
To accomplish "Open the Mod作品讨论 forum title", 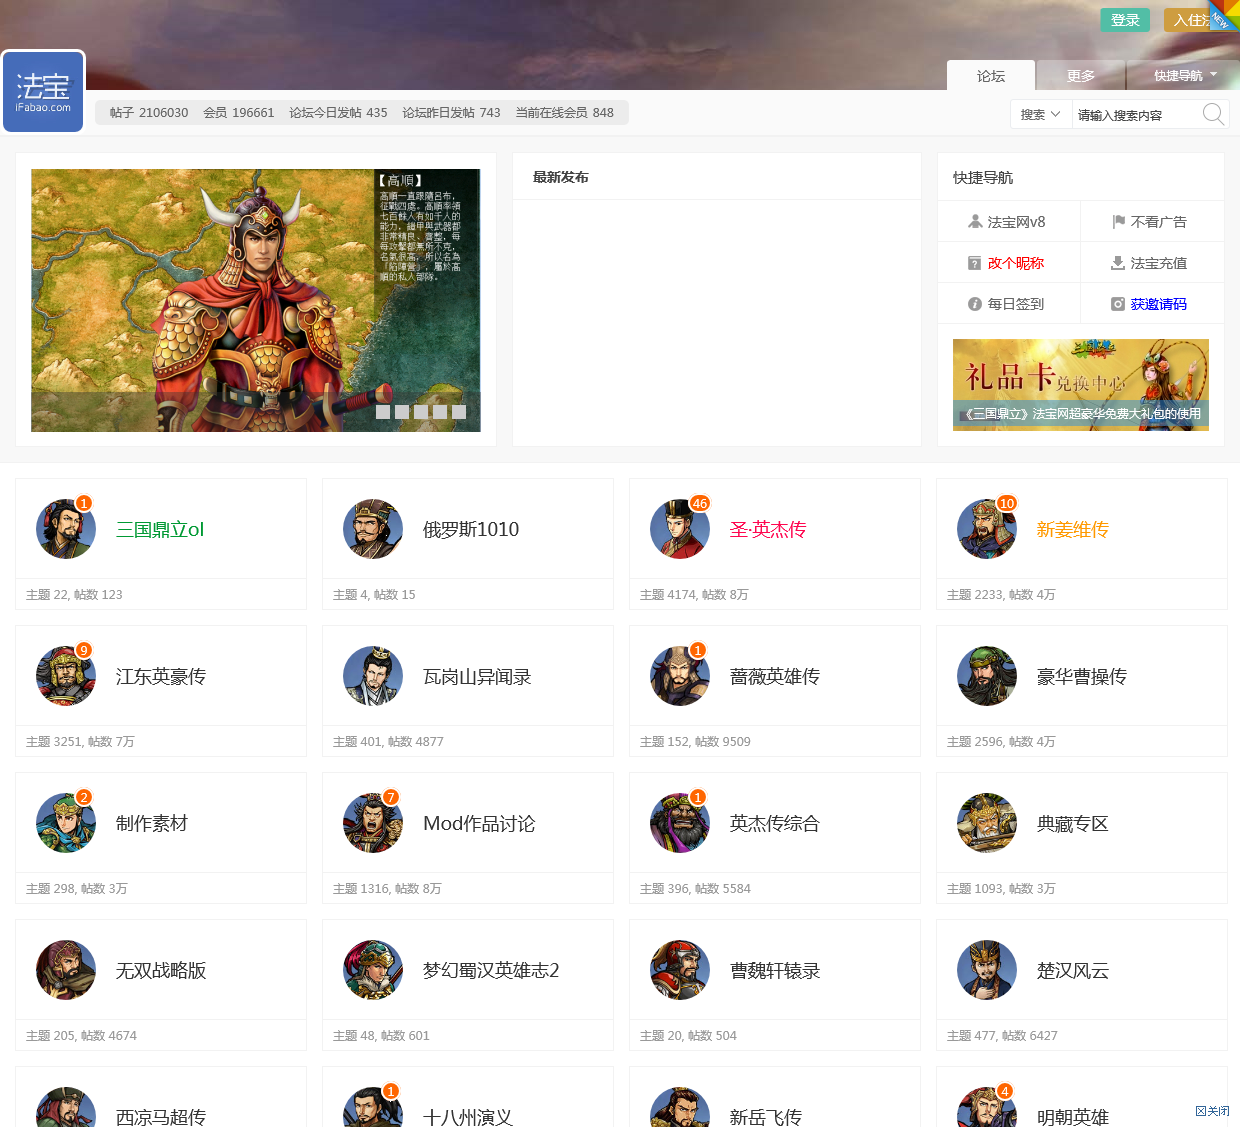I will coord(479,824).
